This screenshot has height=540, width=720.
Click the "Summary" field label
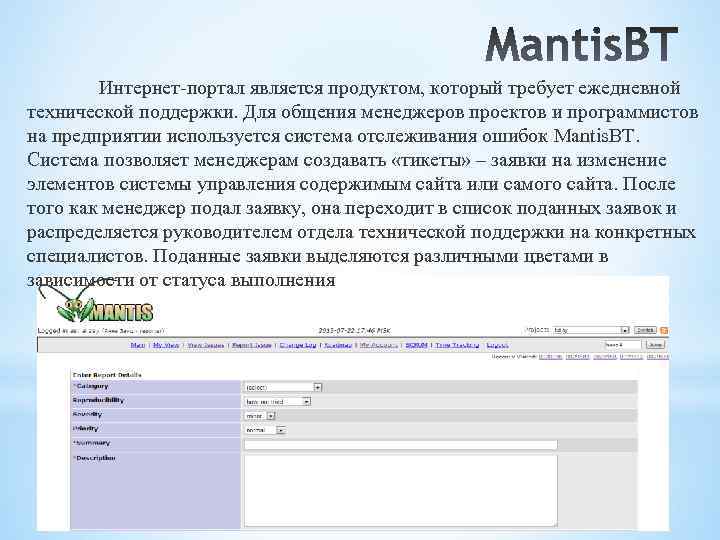91,444
